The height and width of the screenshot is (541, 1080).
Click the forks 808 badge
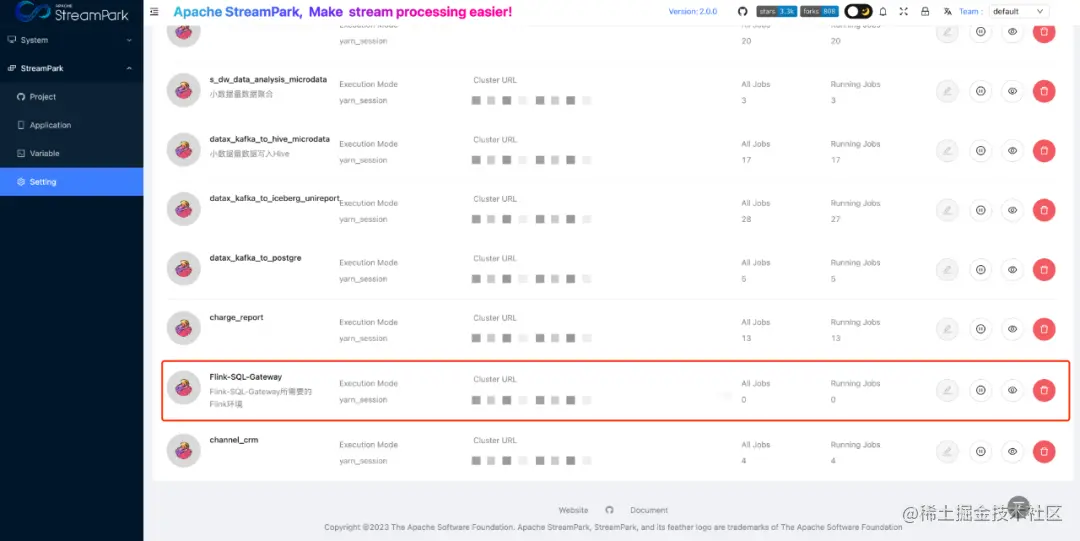point(820,12)
